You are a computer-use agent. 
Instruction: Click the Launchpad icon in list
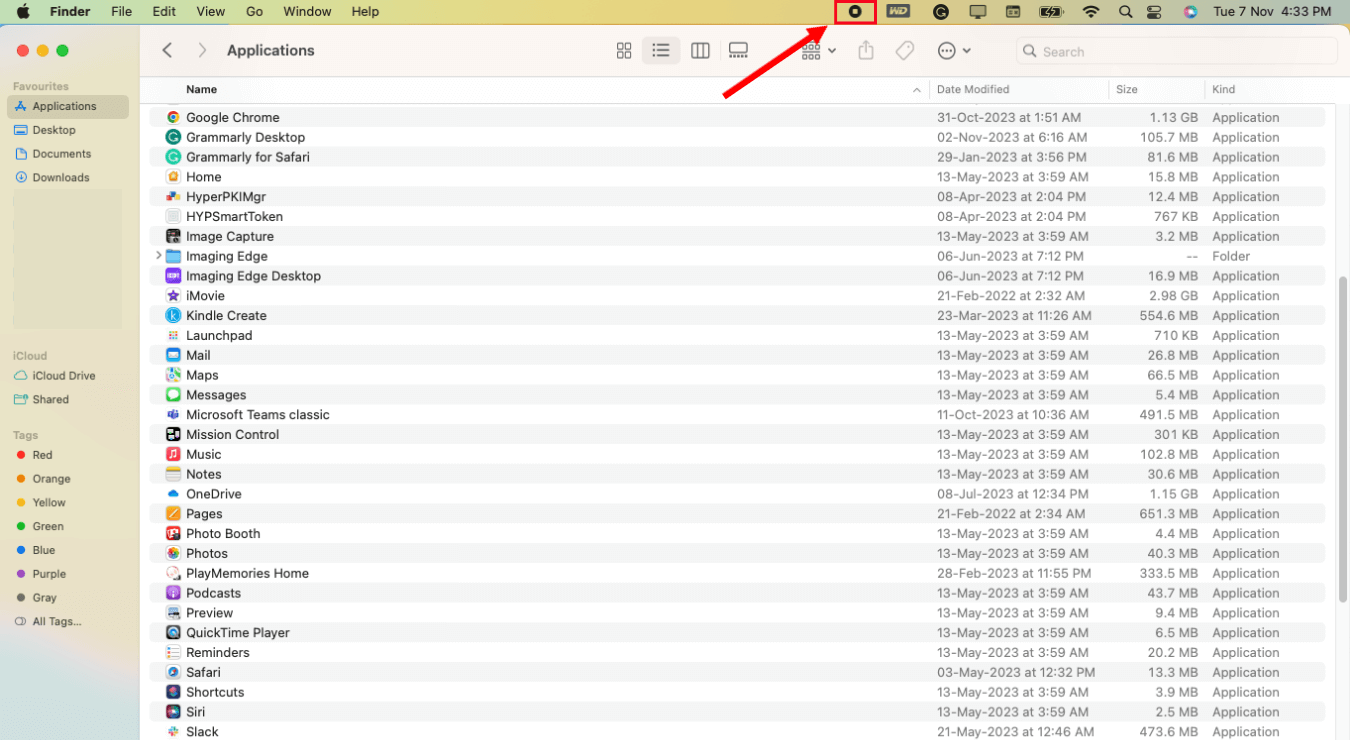(173, 335)
